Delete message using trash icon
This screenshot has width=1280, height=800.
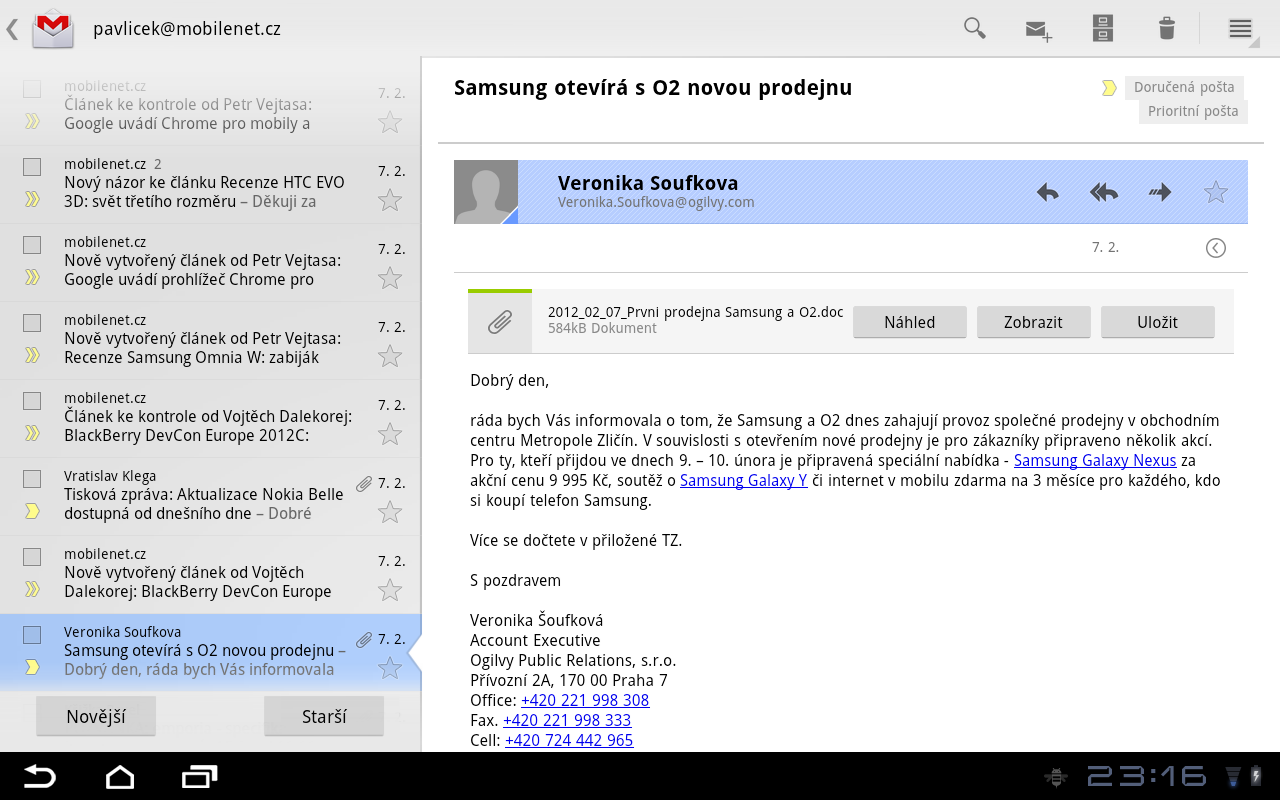[x=1166, y=28]
